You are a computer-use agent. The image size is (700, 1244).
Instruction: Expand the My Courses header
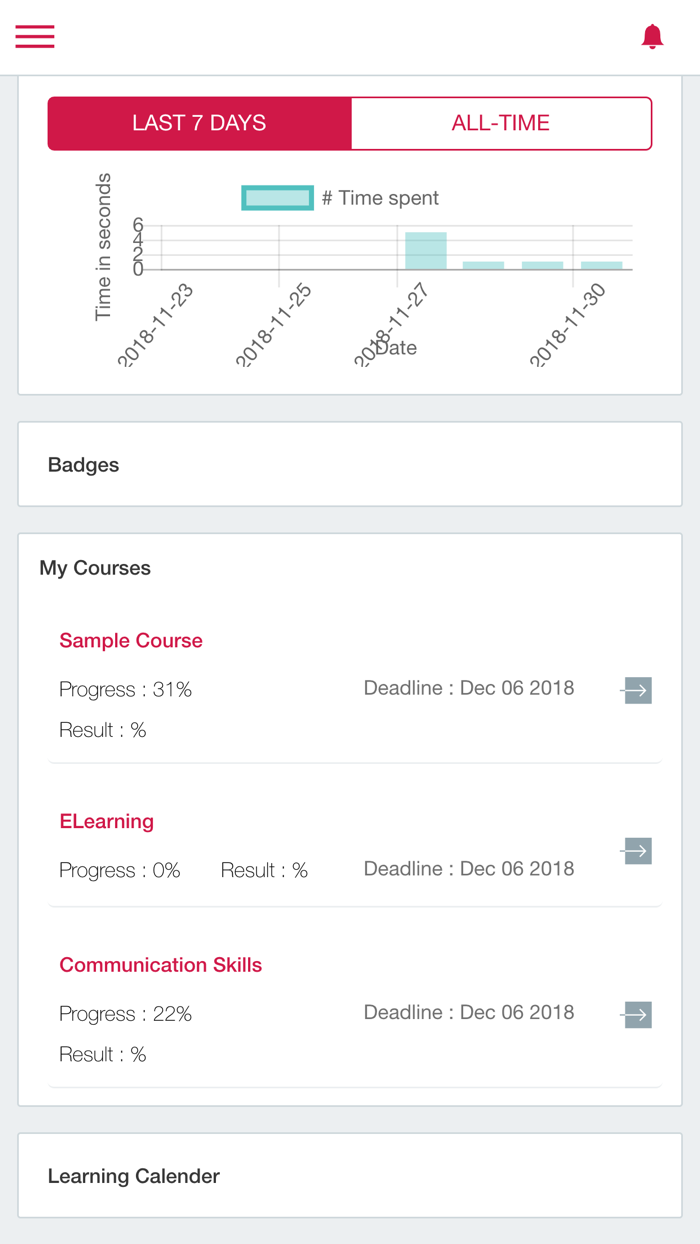click(95, 568)
